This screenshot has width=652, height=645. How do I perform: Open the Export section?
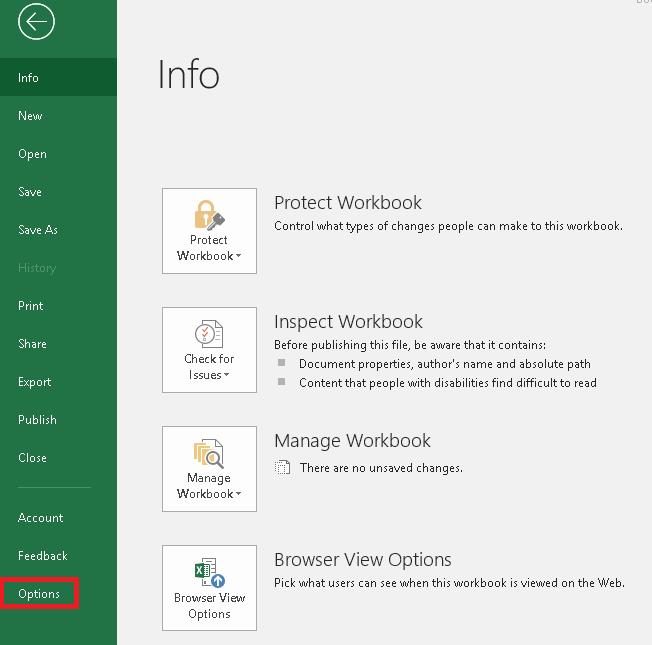pyautogui.click(x=34, y=382)
